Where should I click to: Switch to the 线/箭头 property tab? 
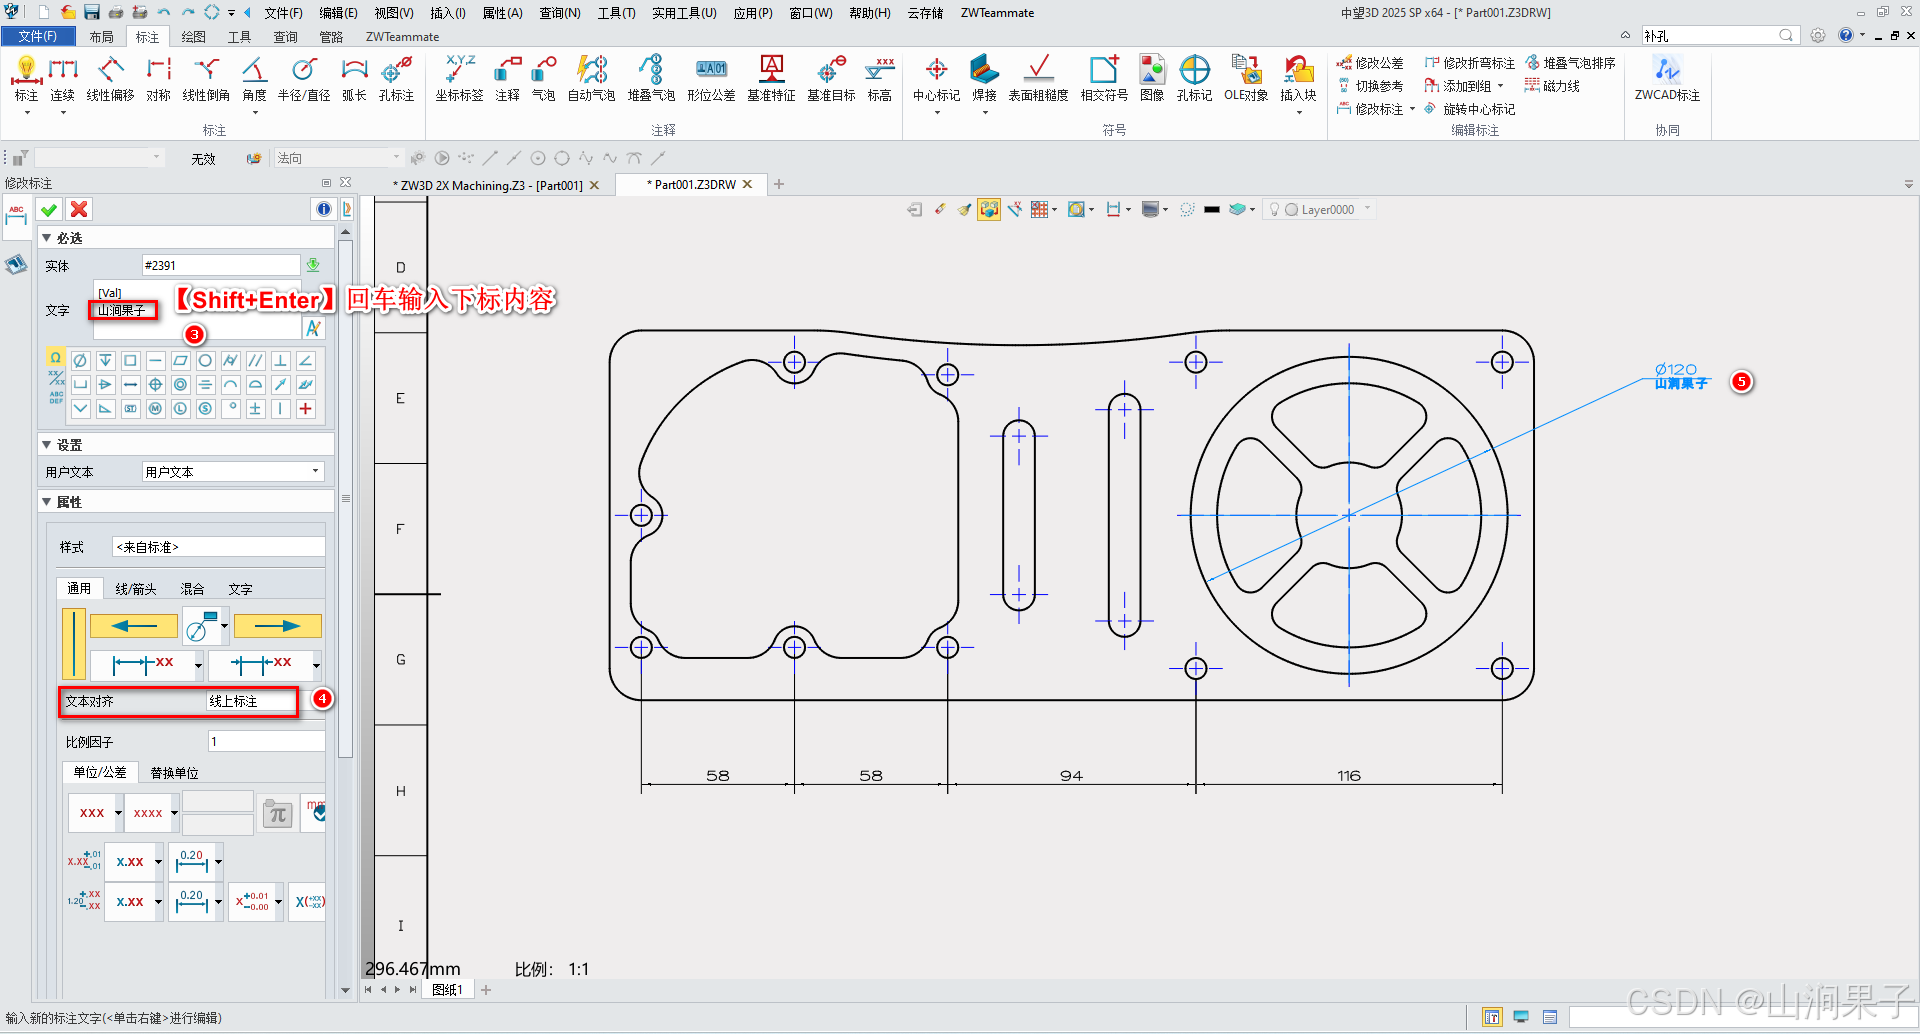[136, 589]
